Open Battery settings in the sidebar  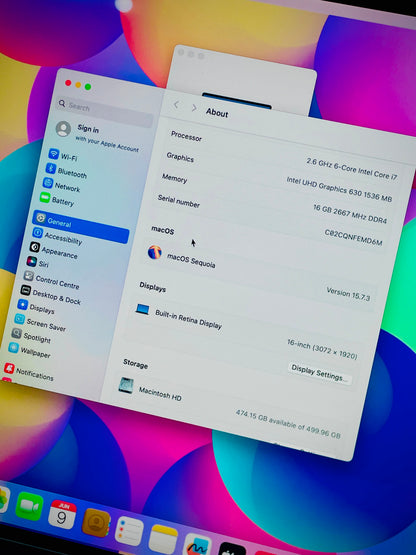click(x=57, y=200)
